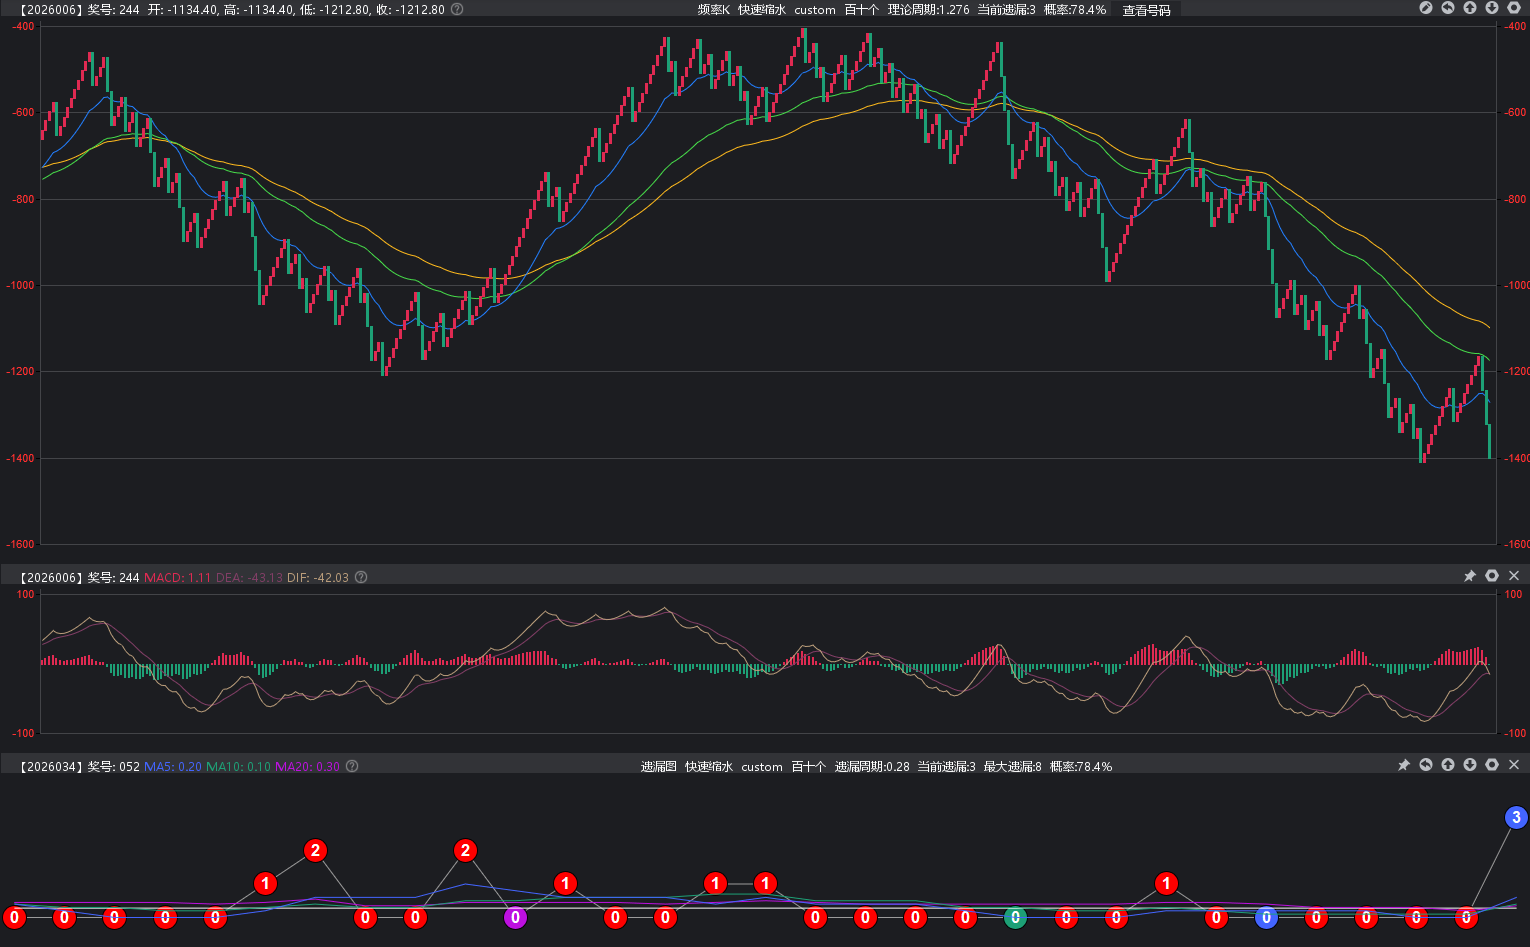The image size is (1530, 947).
Task: Click the pencil edit icon in K-chart header
Action: coord(1426,8)
